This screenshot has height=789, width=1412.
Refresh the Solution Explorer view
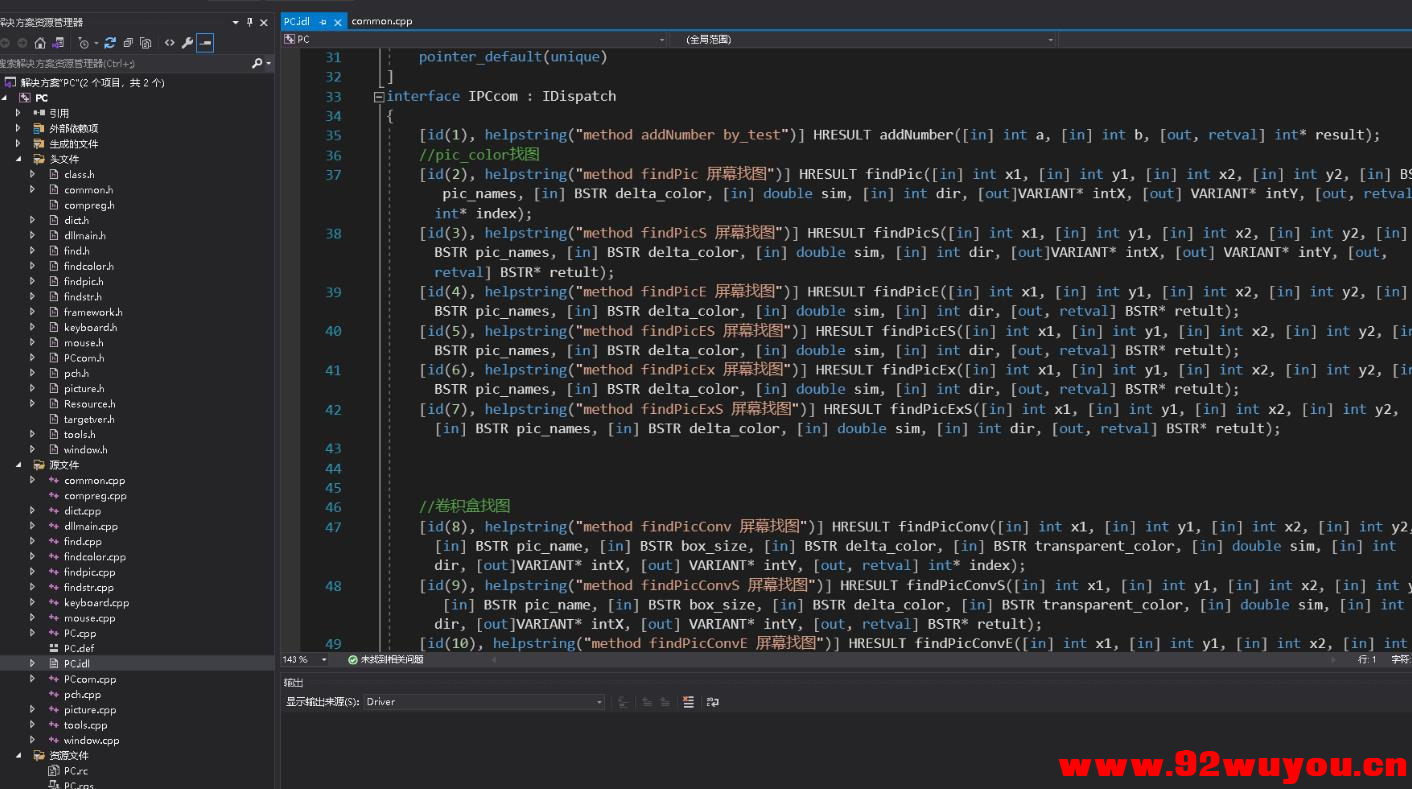click(x=110, y=42)
